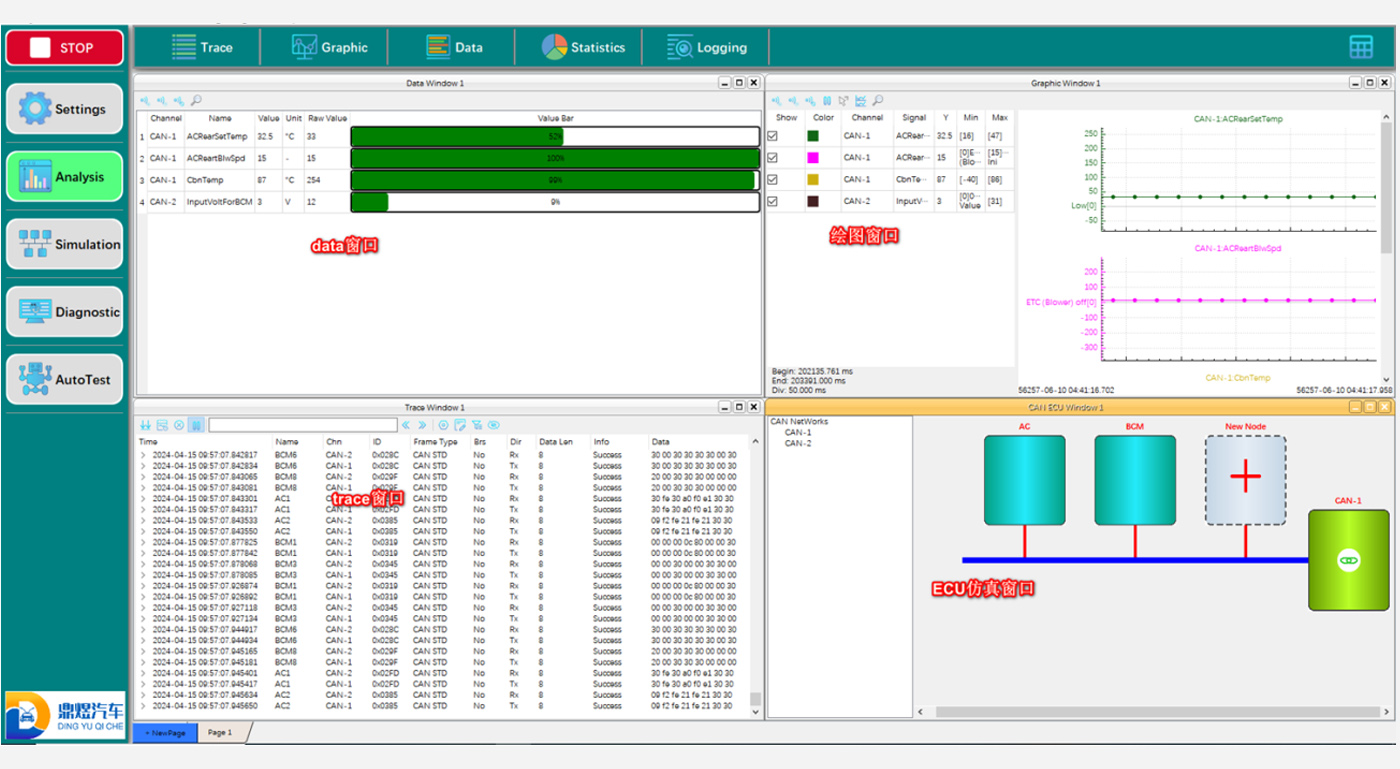This screenshot has height=769, width=1400.
Task: Click the filter icon in Trace Window toolbar
Action: click(477, 425)
